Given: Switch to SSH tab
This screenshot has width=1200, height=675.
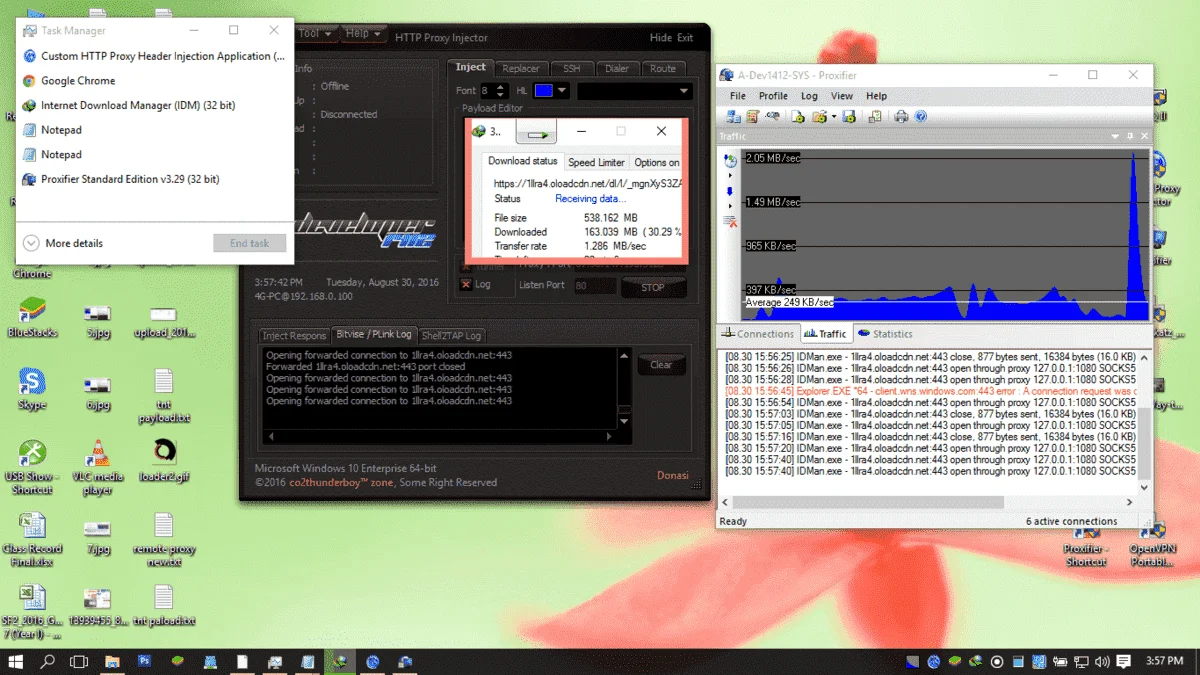Looking at the screenshot, I should 571,69.
